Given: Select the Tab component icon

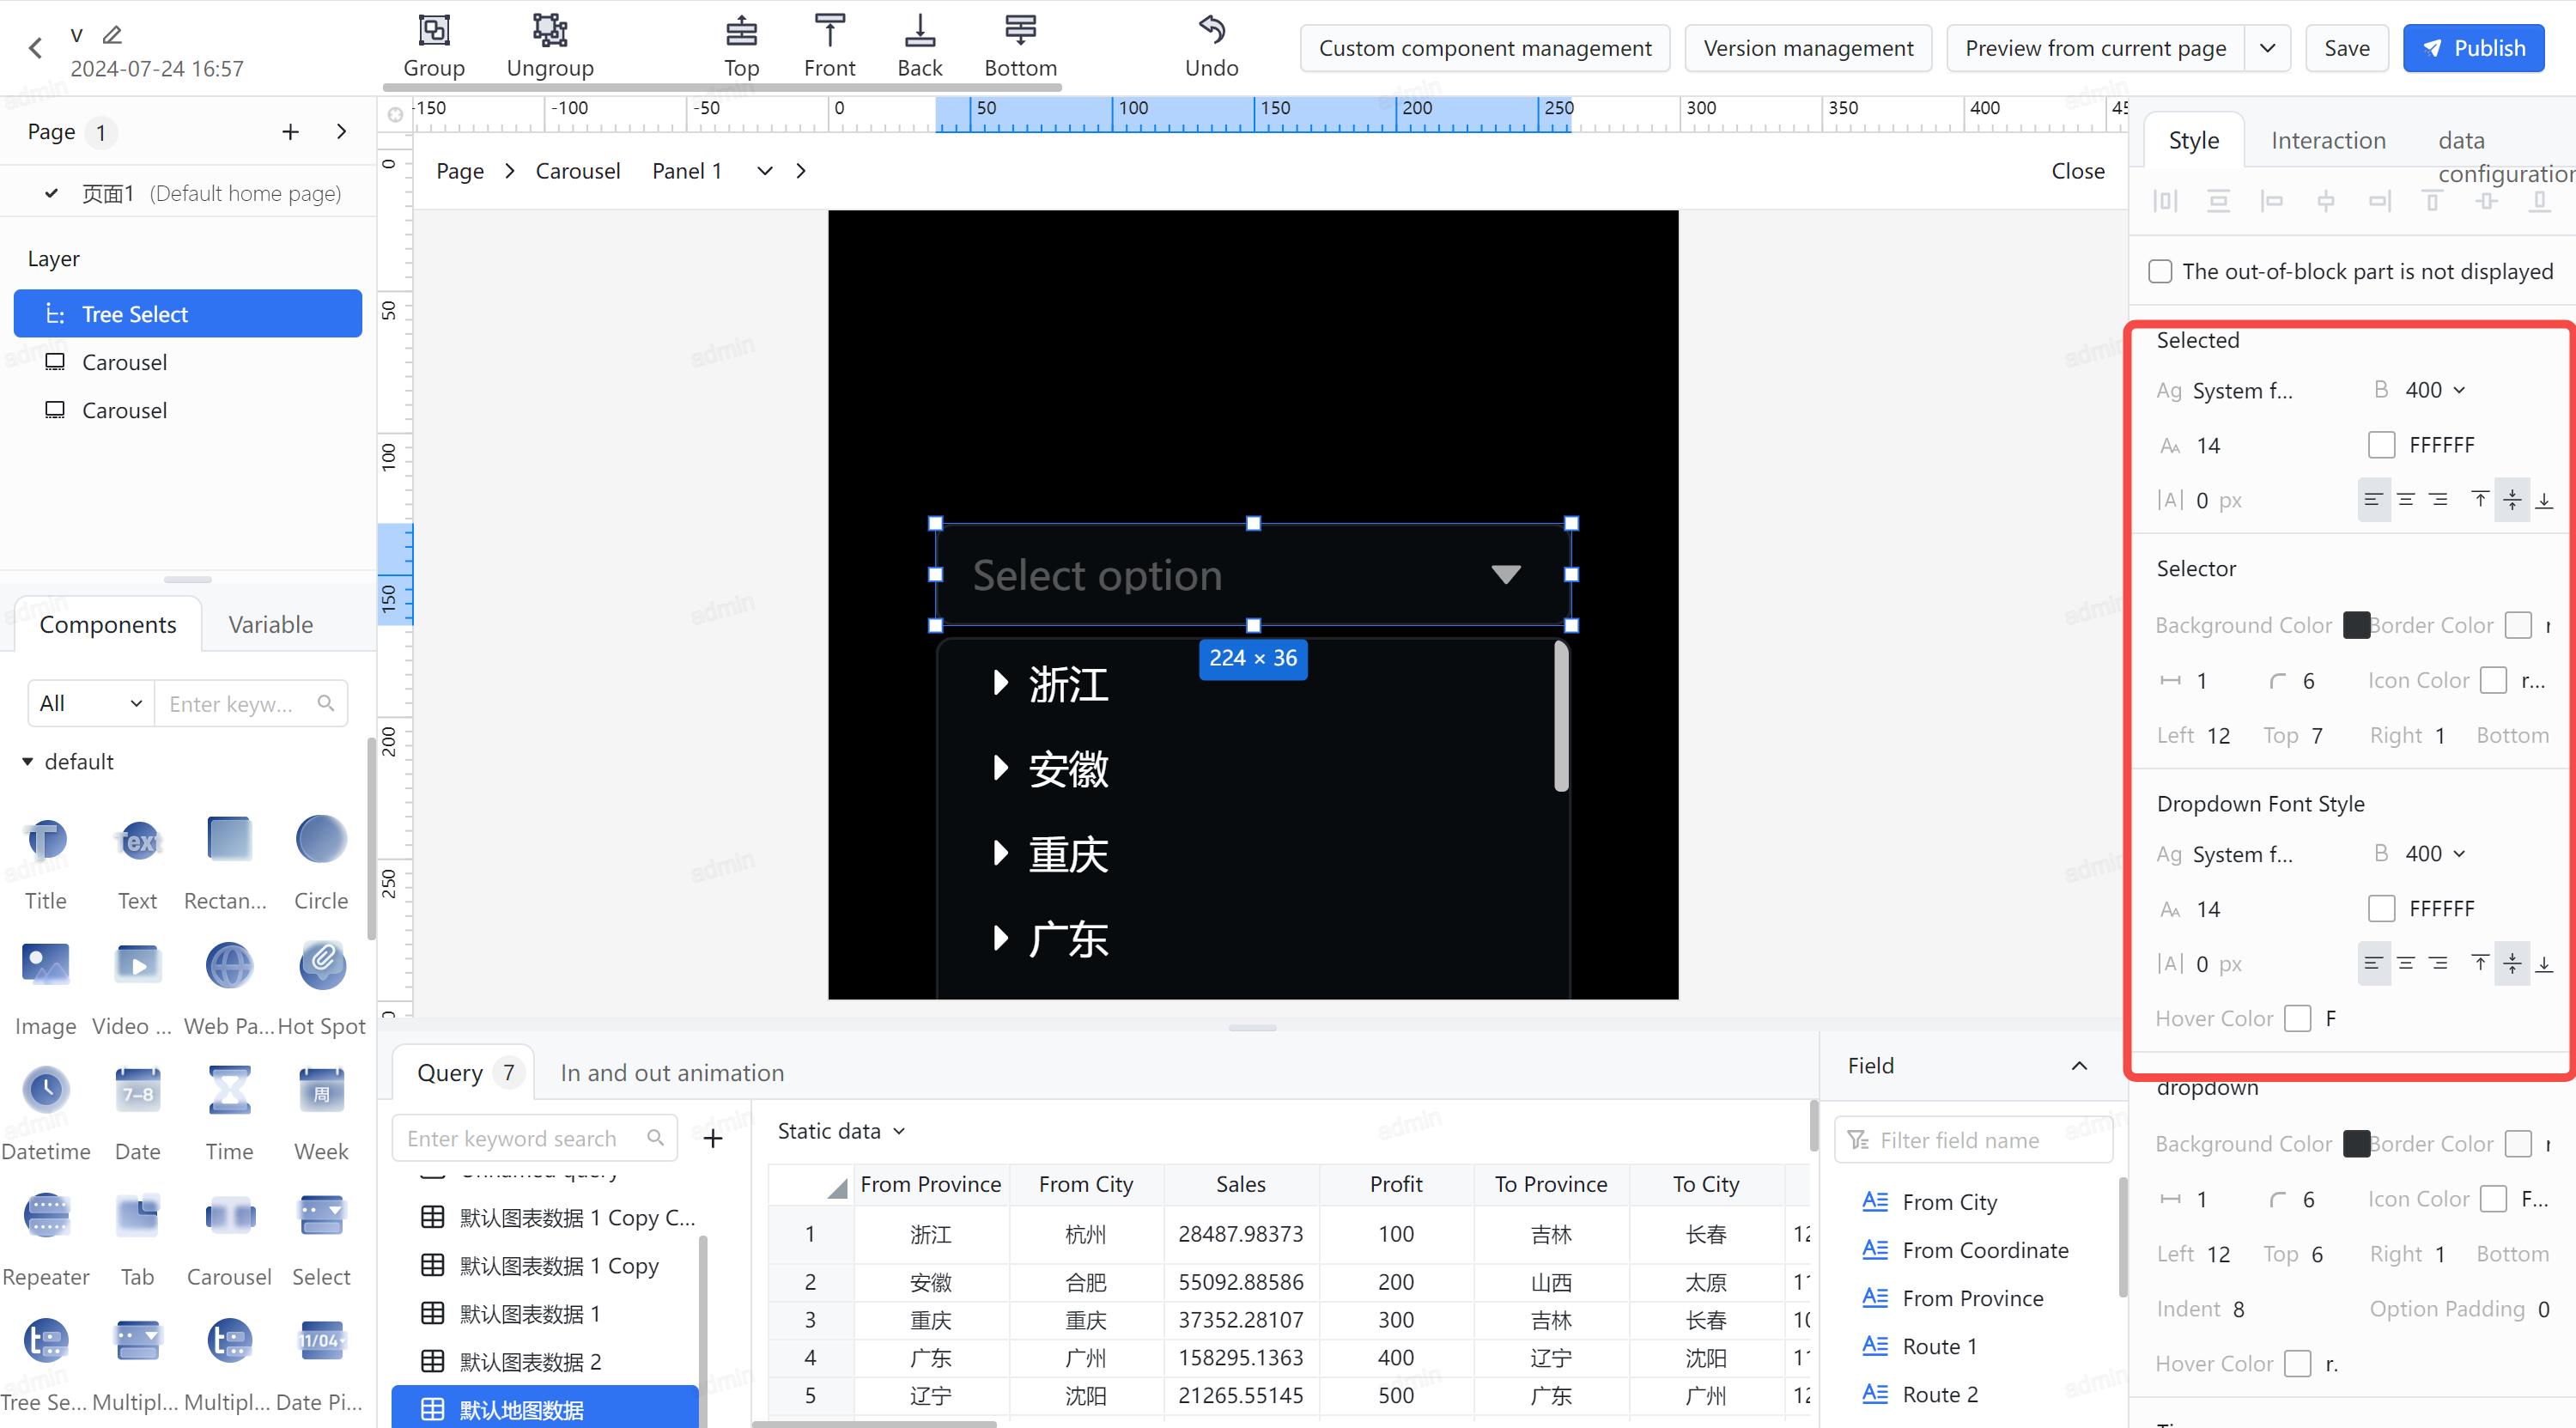Looking at the screenshot, I should pyautogui.click(x=138, y=1216).
